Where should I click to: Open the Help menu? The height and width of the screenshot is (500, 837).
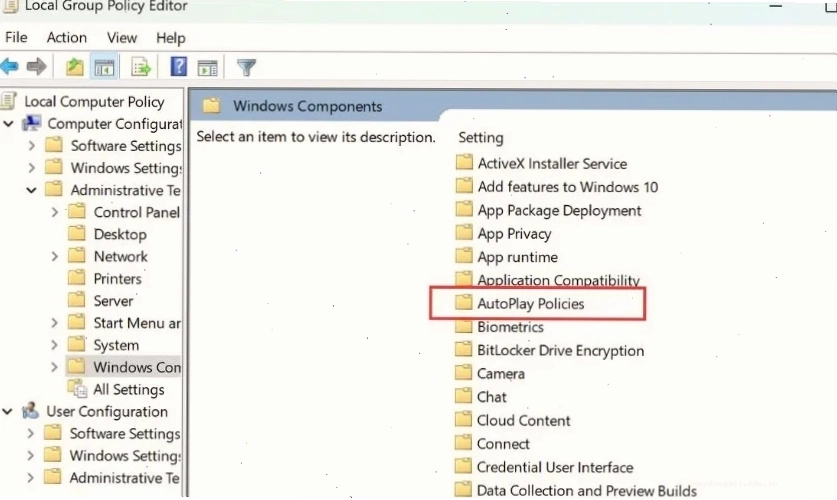click(171, 38)
